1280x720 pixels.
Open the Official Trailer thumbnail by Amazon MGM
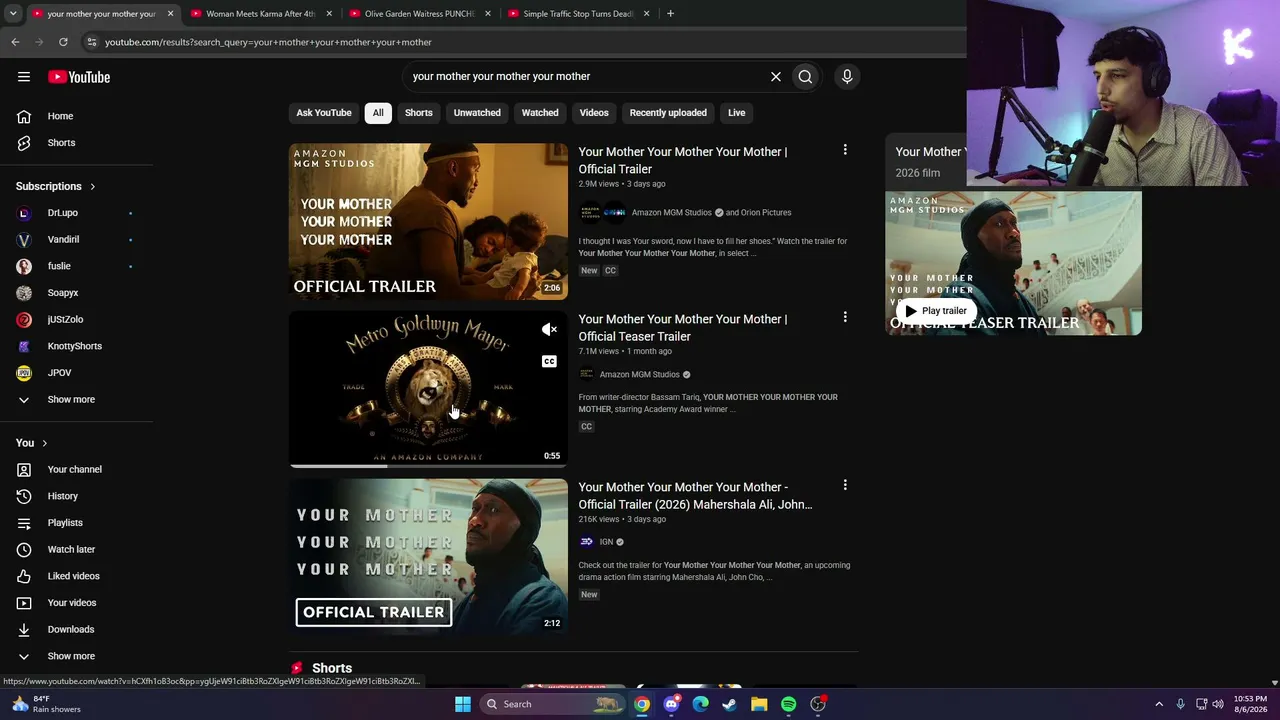[428, 221]
